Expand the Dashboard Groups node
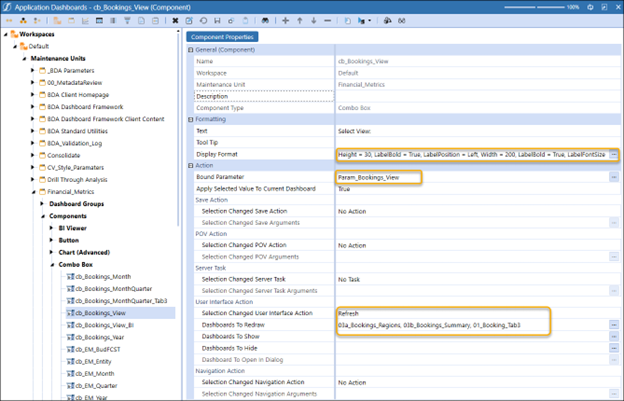This screenshot has height=401, width=624. coord(42,204)
